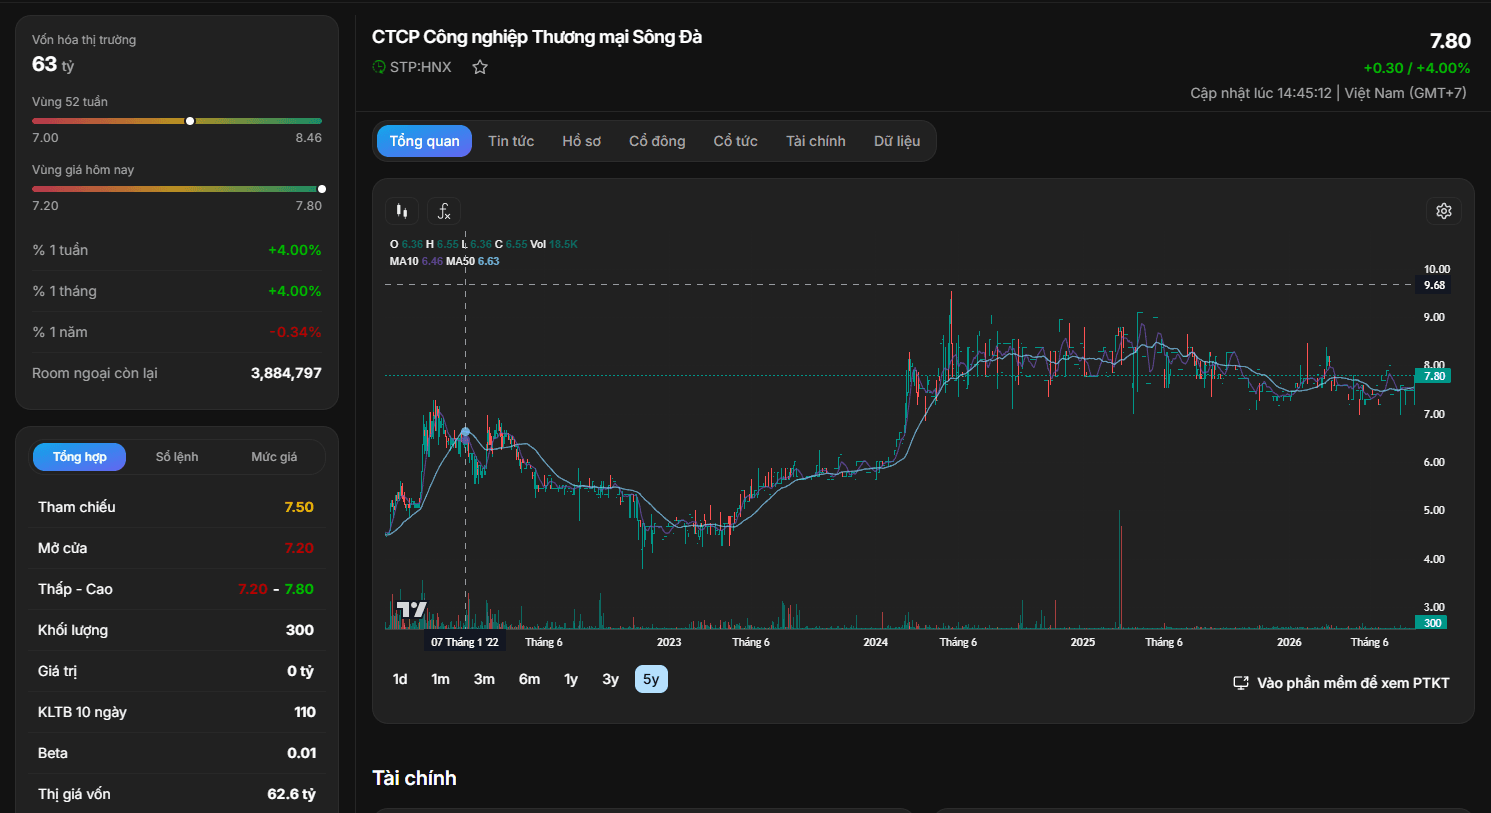Screen dimensions: 1491x813
Task: Go to the Cổ đông tab
Action: pos(657,141)
